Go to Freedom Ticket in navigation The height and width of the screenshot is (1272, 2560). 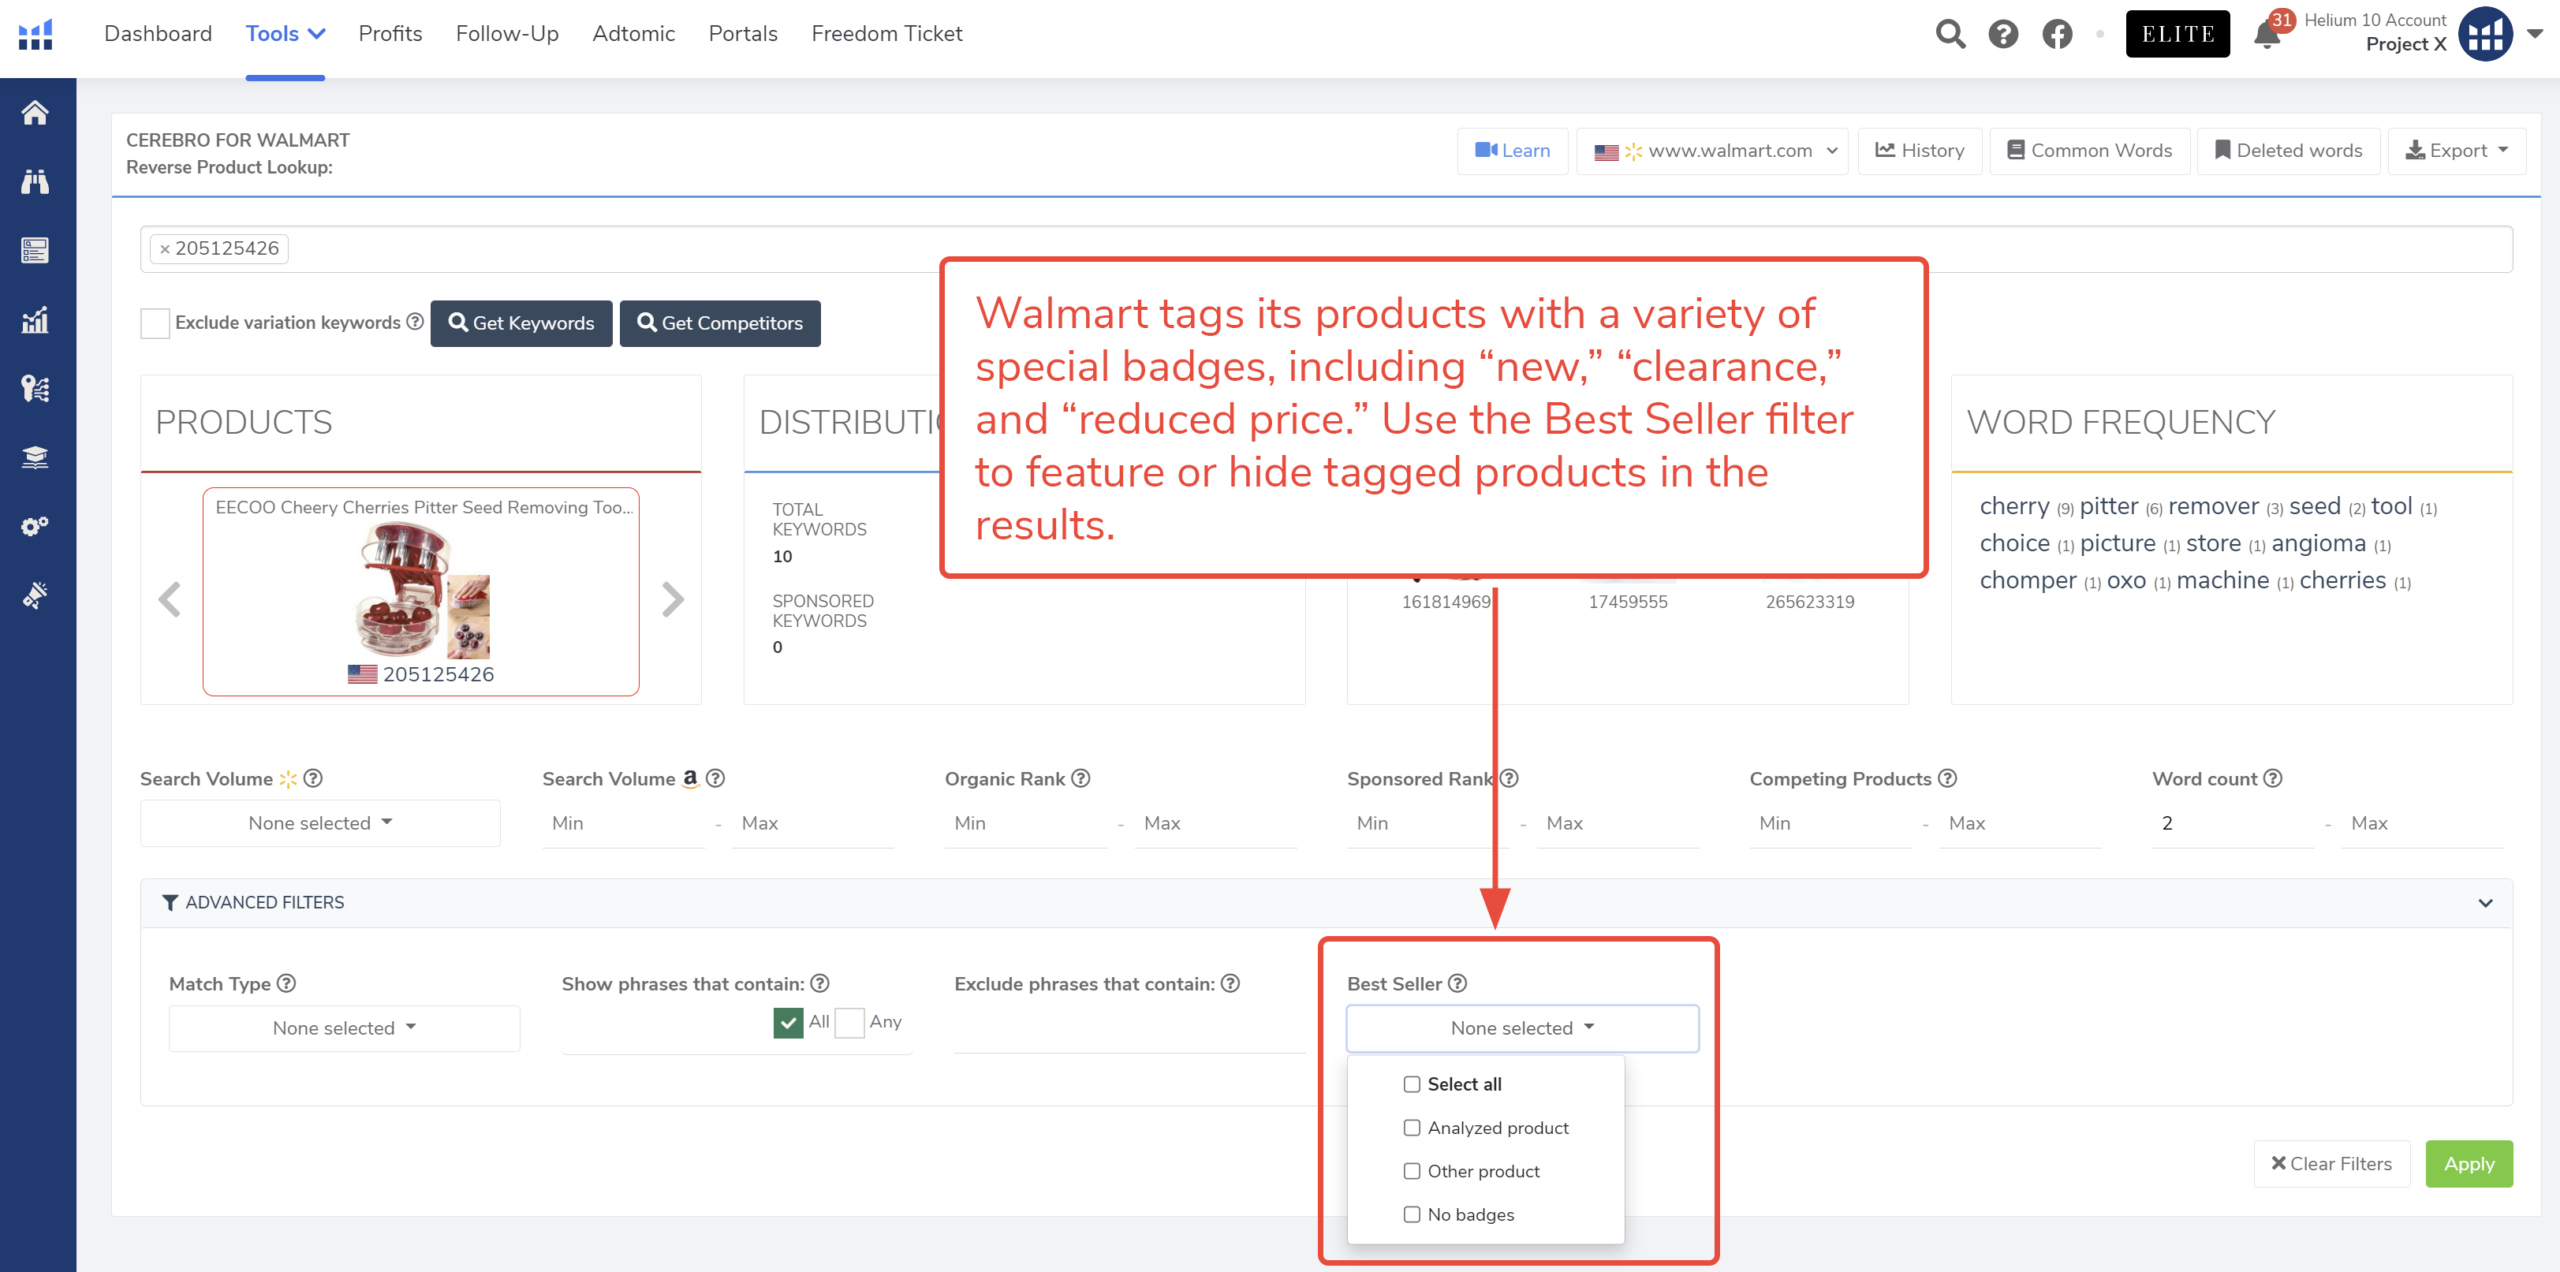pyautogui.click(x=887, y=34)
